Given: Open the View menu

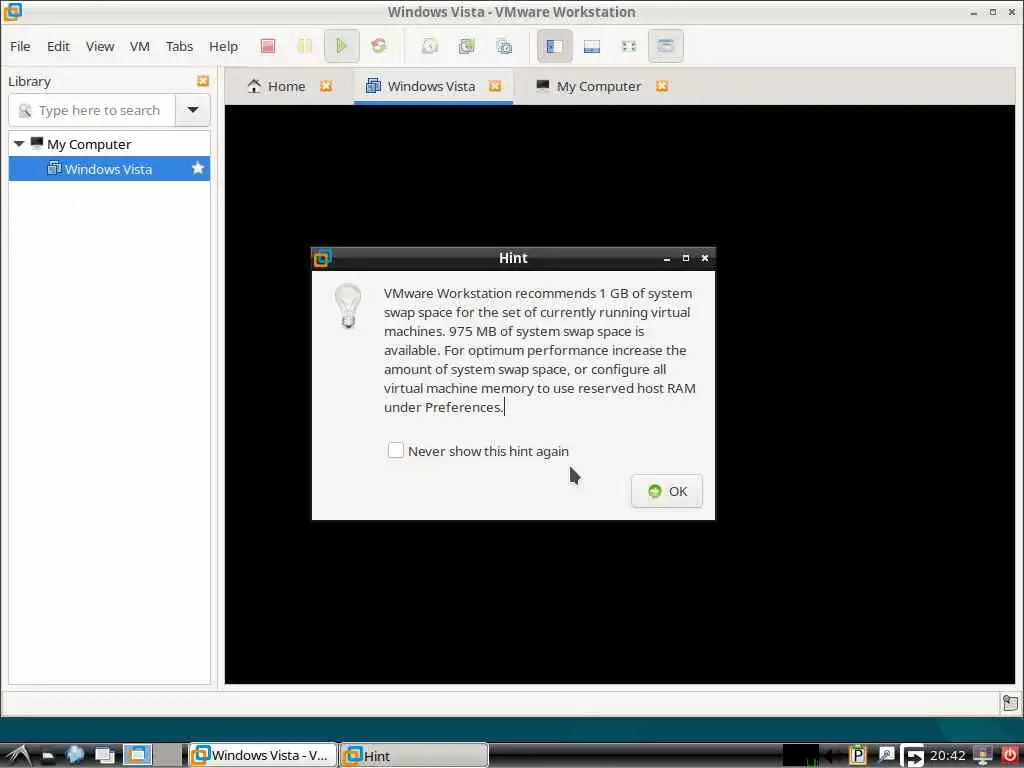Looking at the screenshot, I should 100,46.
